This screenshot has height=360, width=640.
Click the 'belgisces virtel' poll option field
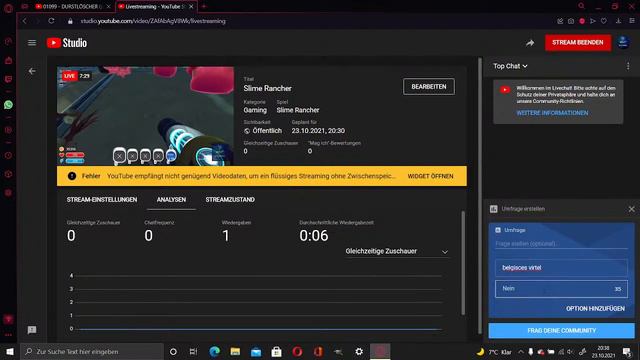(561, 268)
